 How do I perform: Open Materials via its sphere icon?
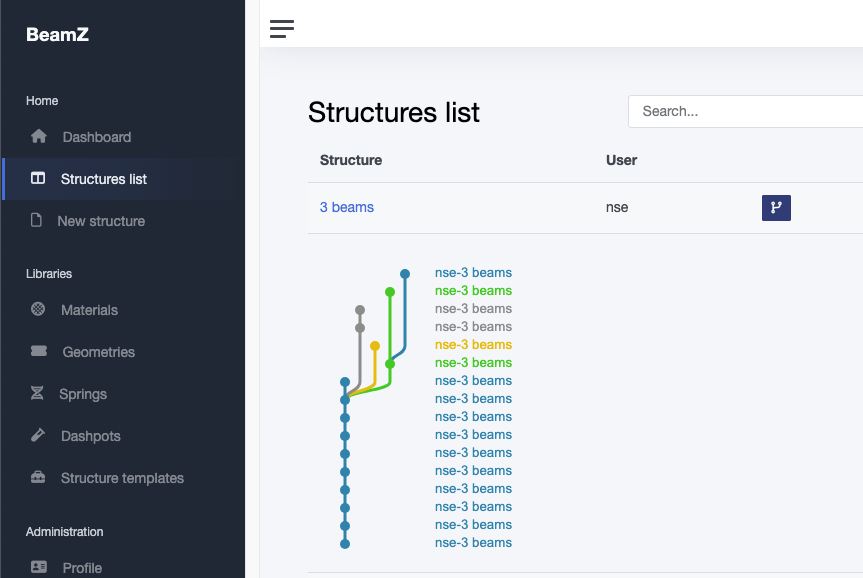tap(37, 310)
